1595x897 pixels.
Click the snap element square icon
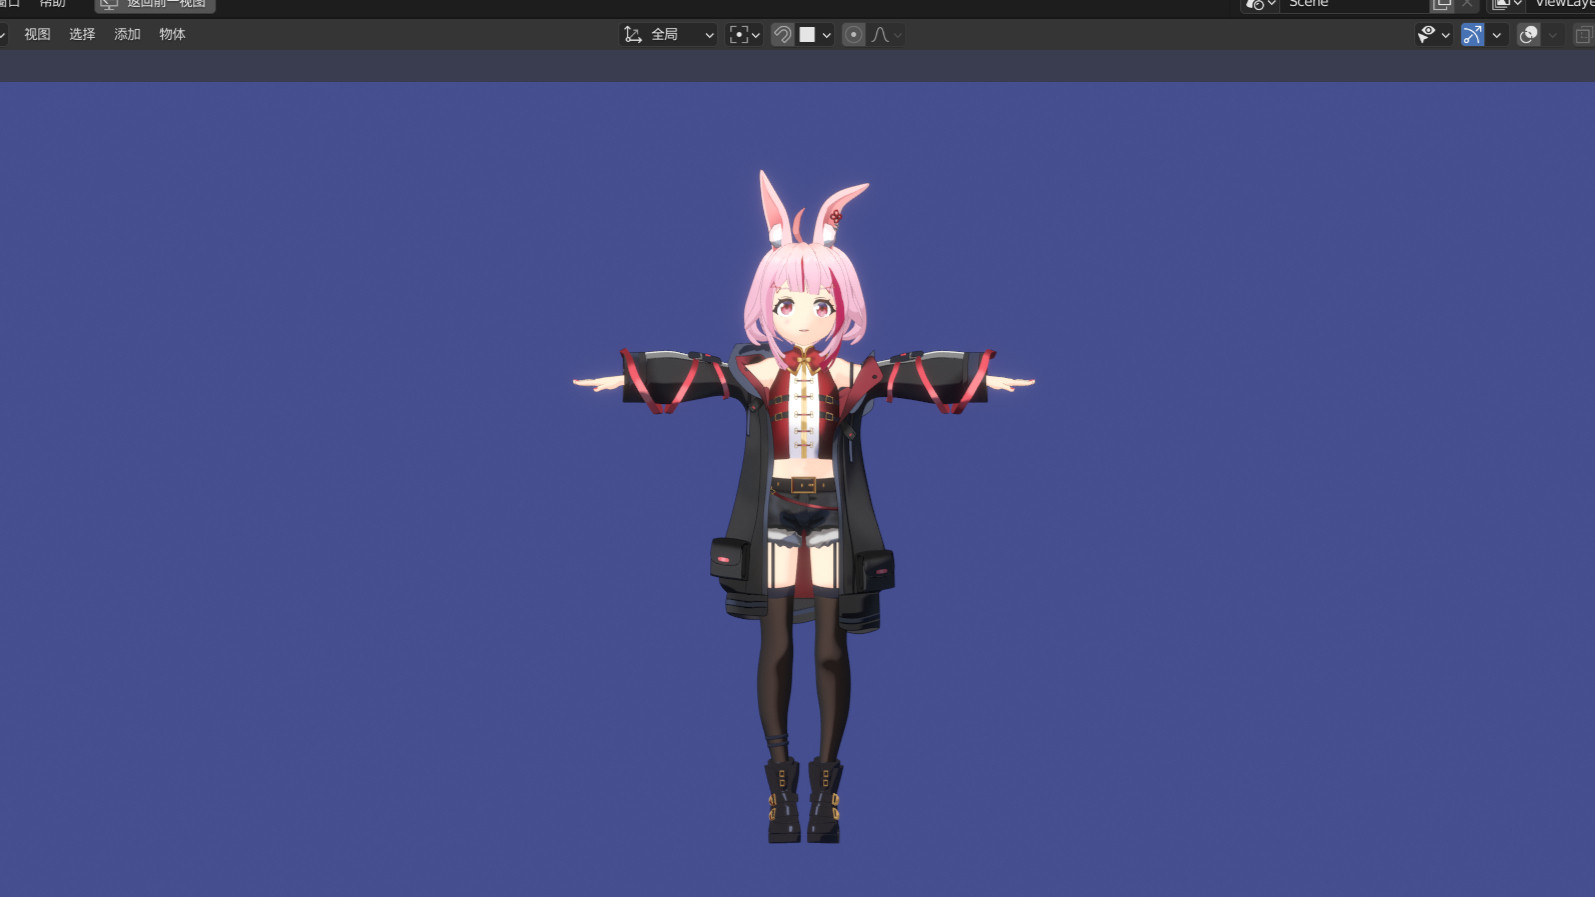point(807,35)
